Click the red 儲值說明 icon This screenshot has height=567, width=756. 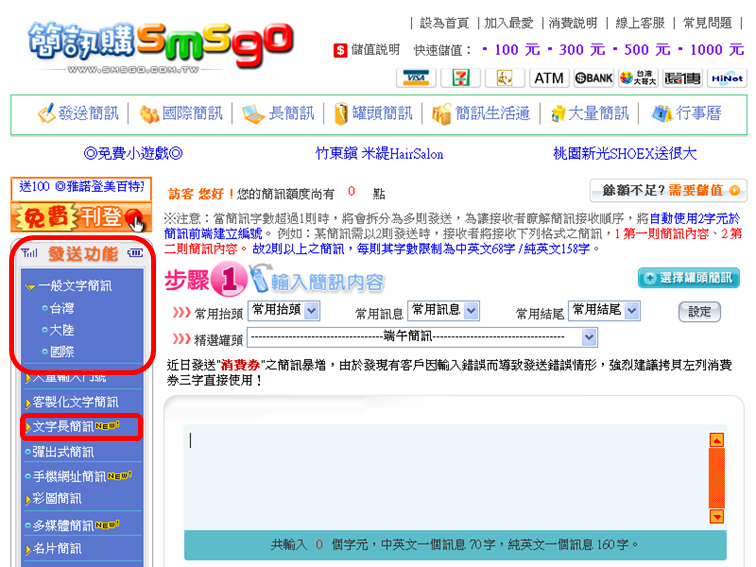click(341, 50)
